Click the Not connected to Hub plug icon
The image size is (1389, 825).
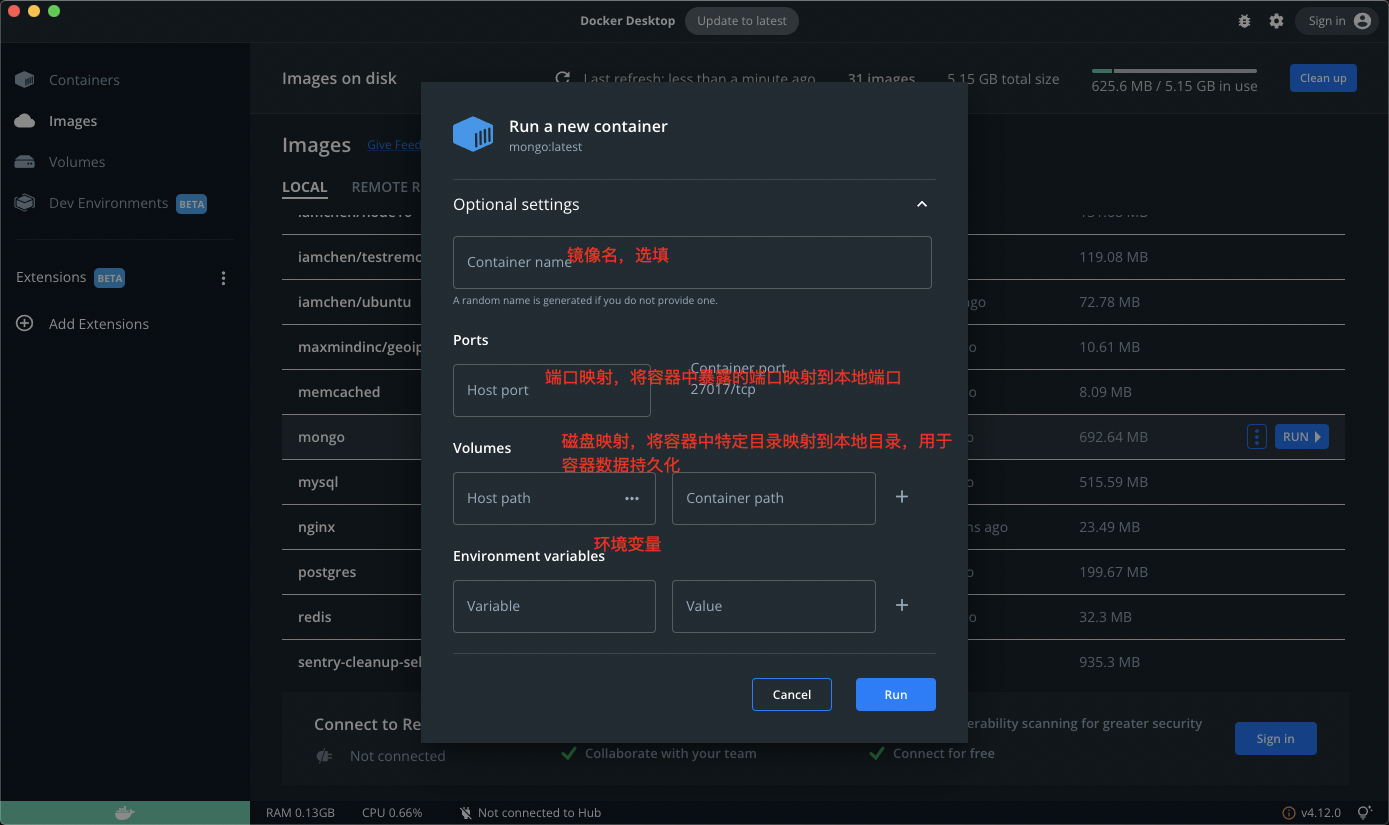click(x=465, y=813)
